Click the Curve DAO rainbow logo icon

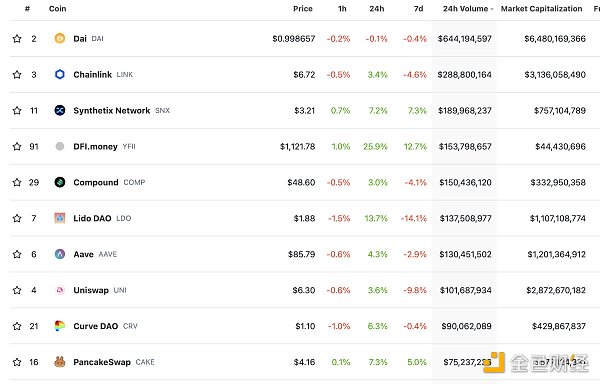pyautogui.click(x=60, y=326)
